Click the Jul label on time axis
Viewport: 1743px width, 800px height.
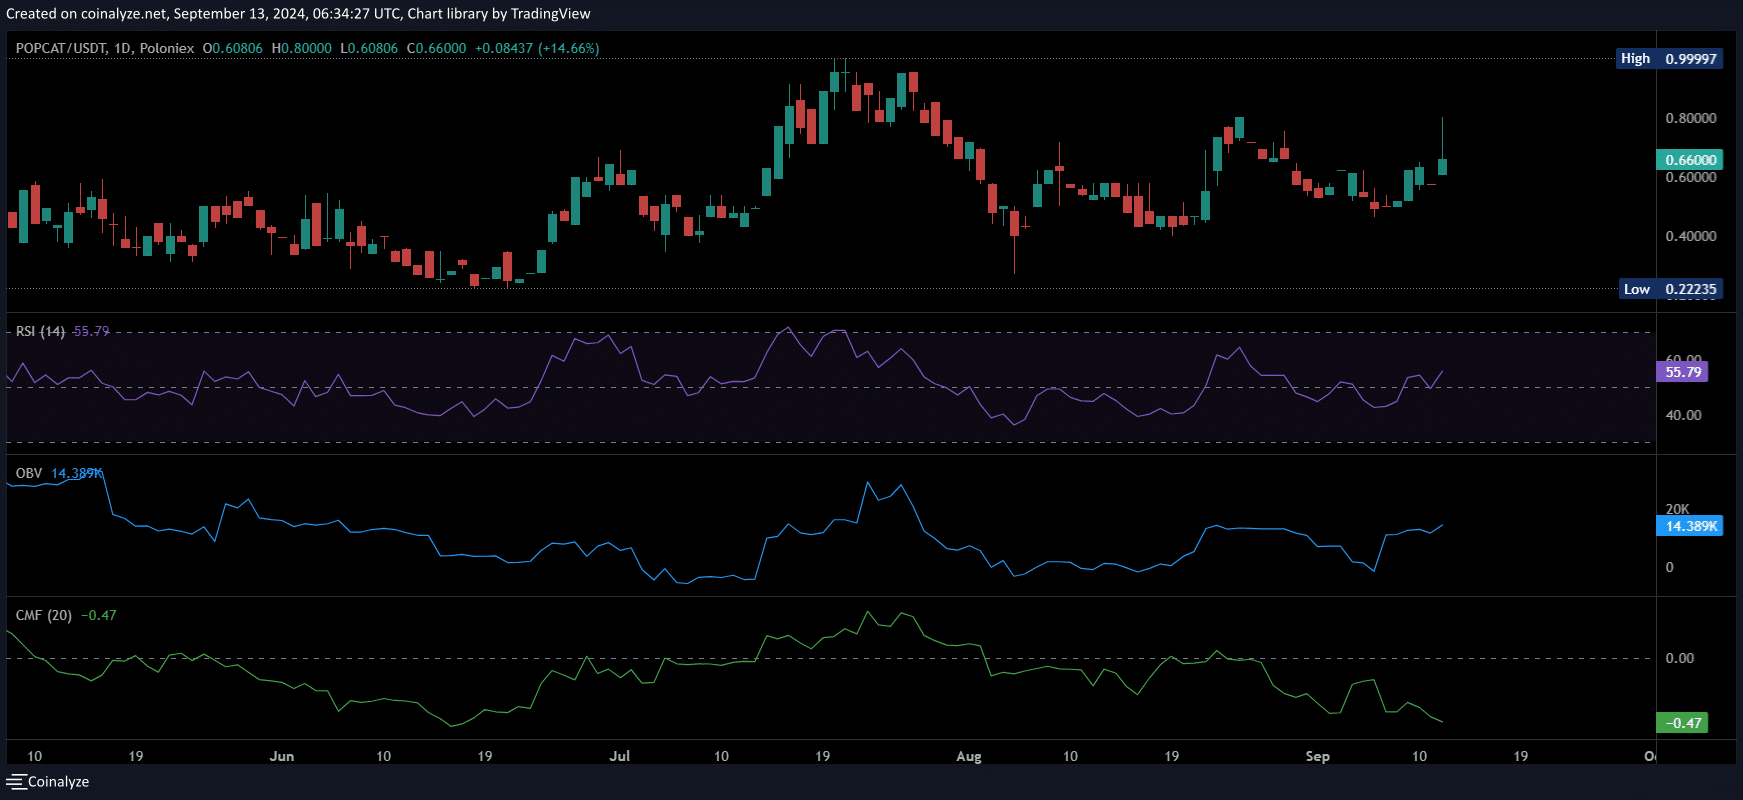pos(620,756)
